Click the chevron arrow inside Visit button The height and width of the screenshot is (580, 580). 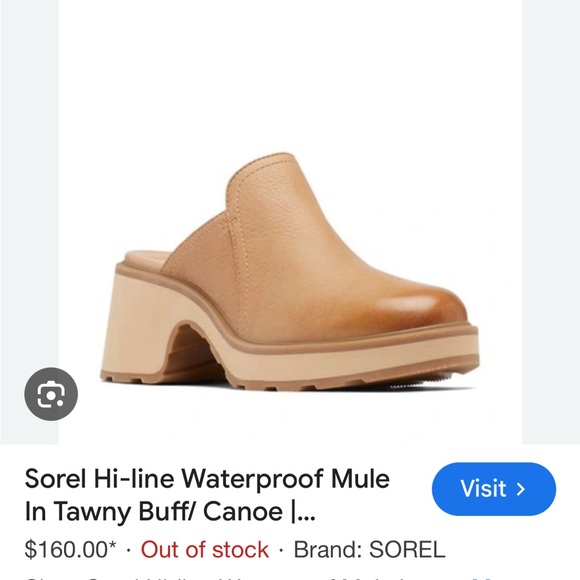point(520,489)
